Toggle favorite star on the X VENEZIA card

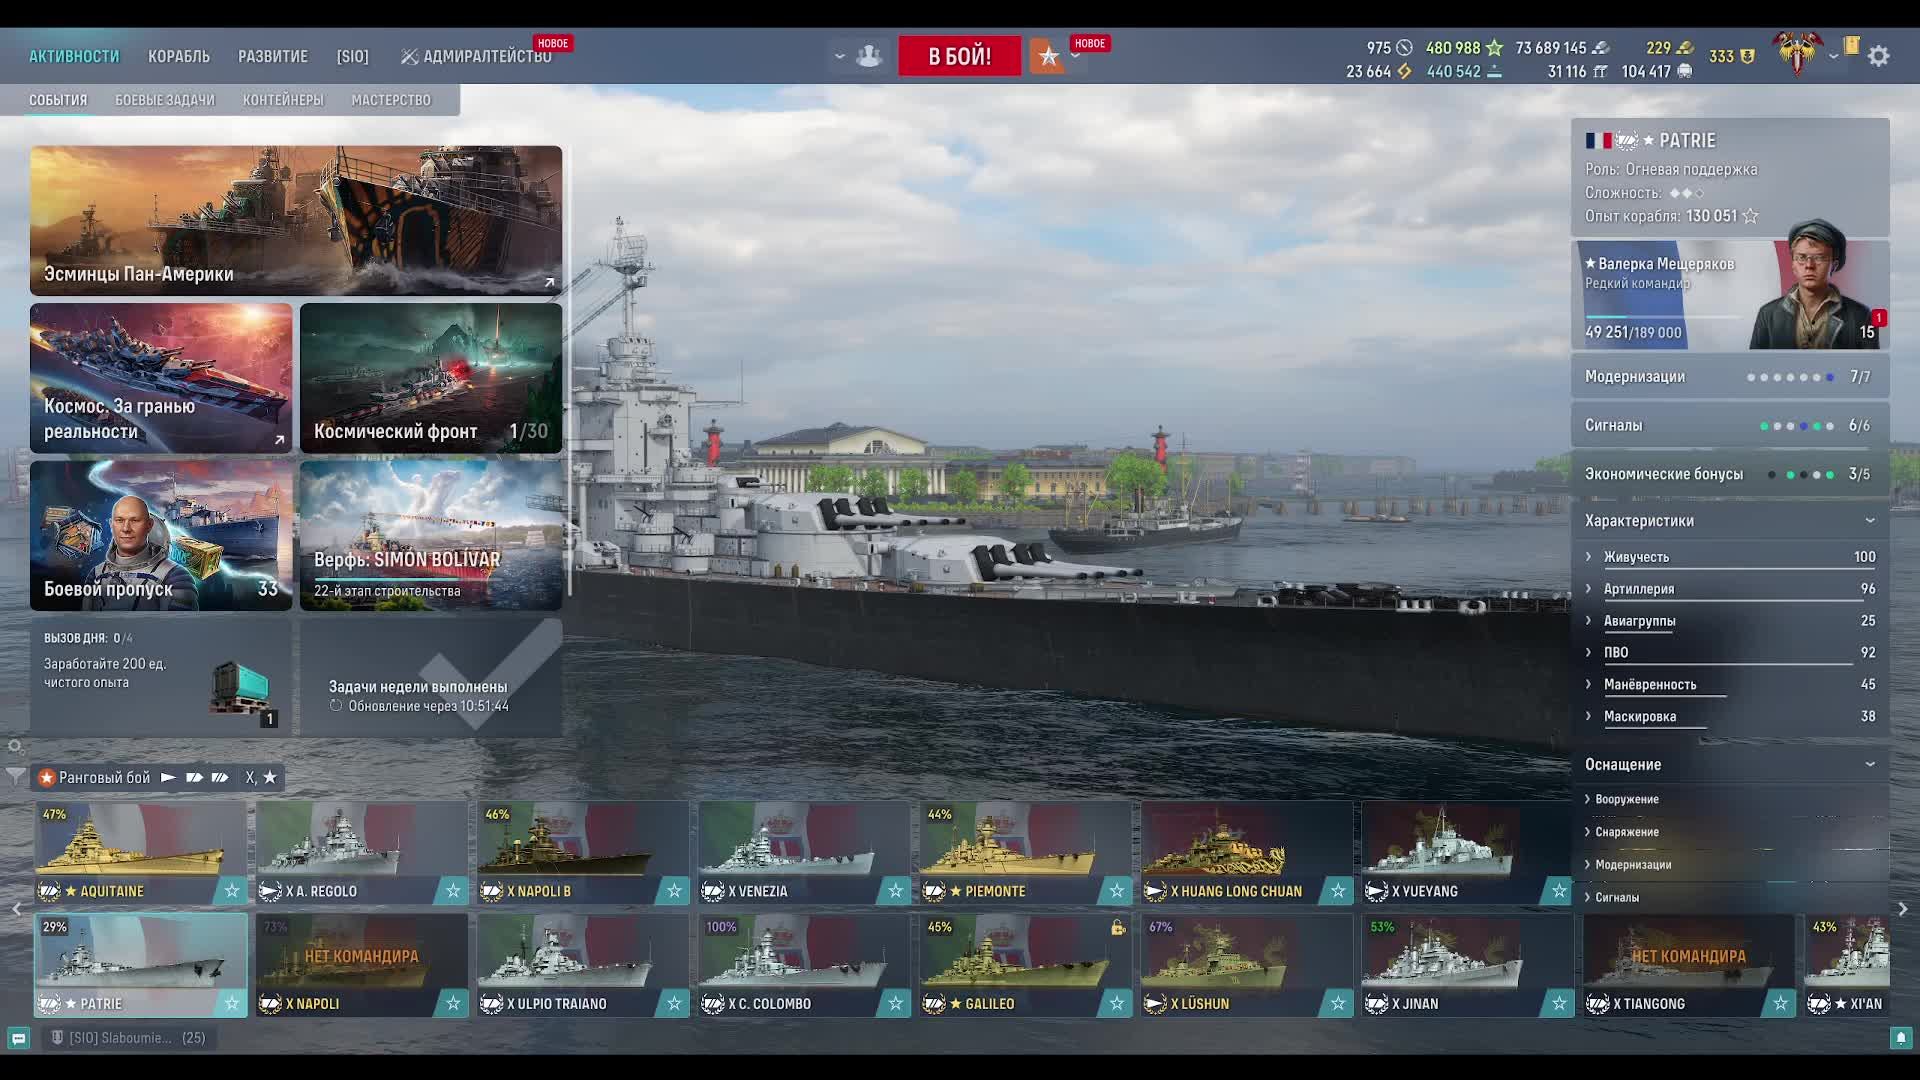[895, 890]
